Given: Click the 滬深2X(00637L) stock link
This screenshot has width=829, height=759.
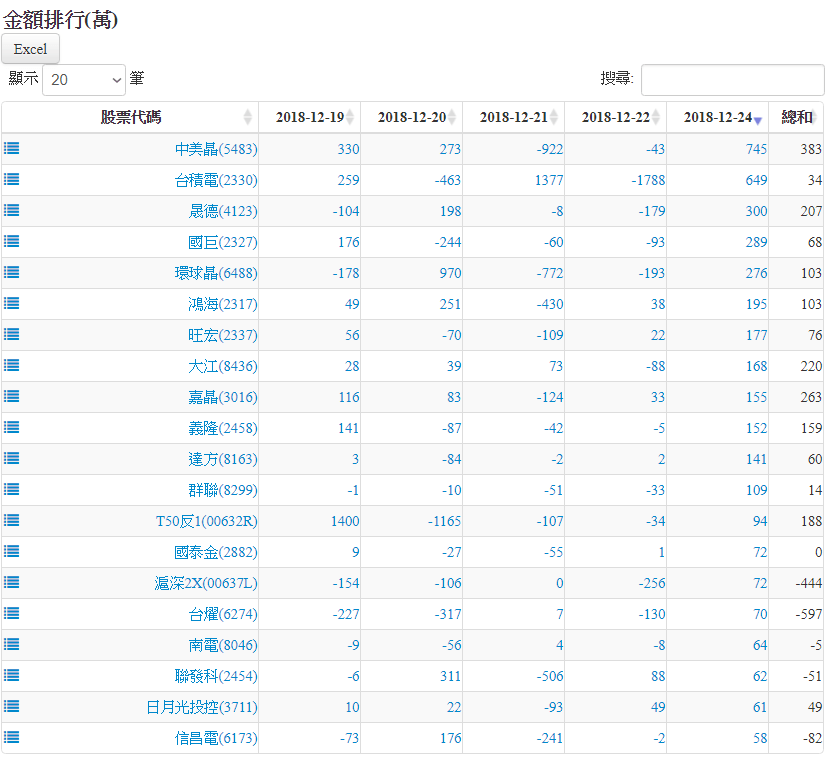Looking at the screenshot, I should [x=205, y=583].
